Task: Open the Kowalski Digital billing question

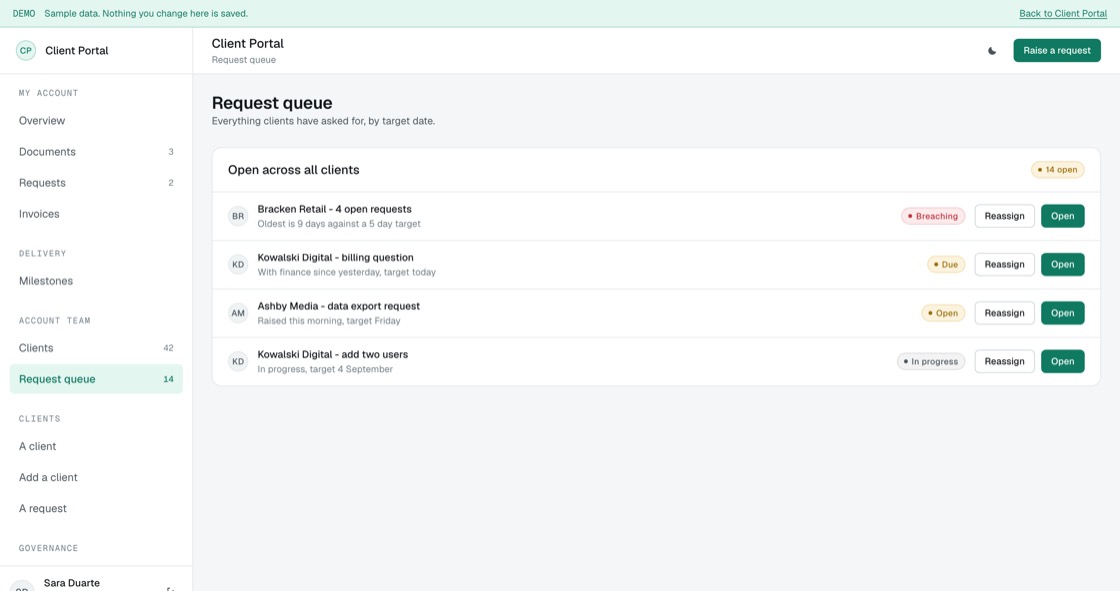Action: [1062, 264]
